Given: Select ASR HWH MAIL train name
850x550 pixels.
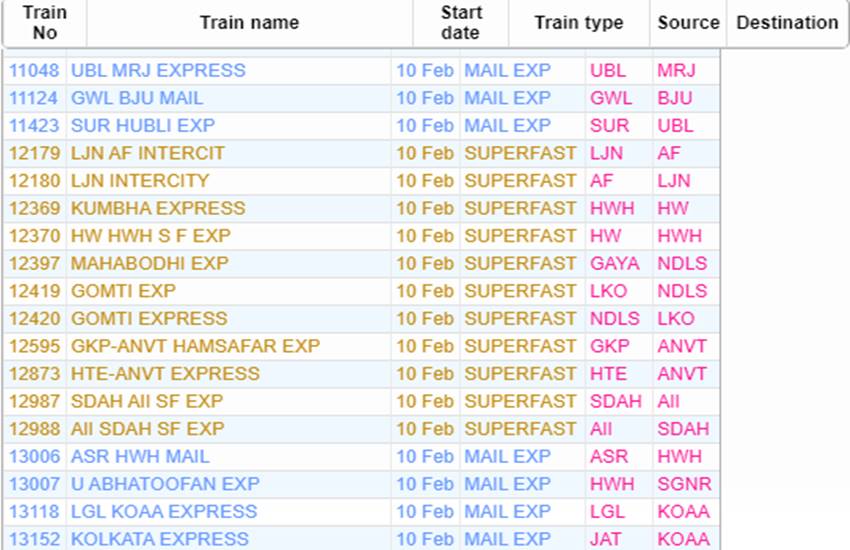Looking at the screenshot, I should pos(140,456).
